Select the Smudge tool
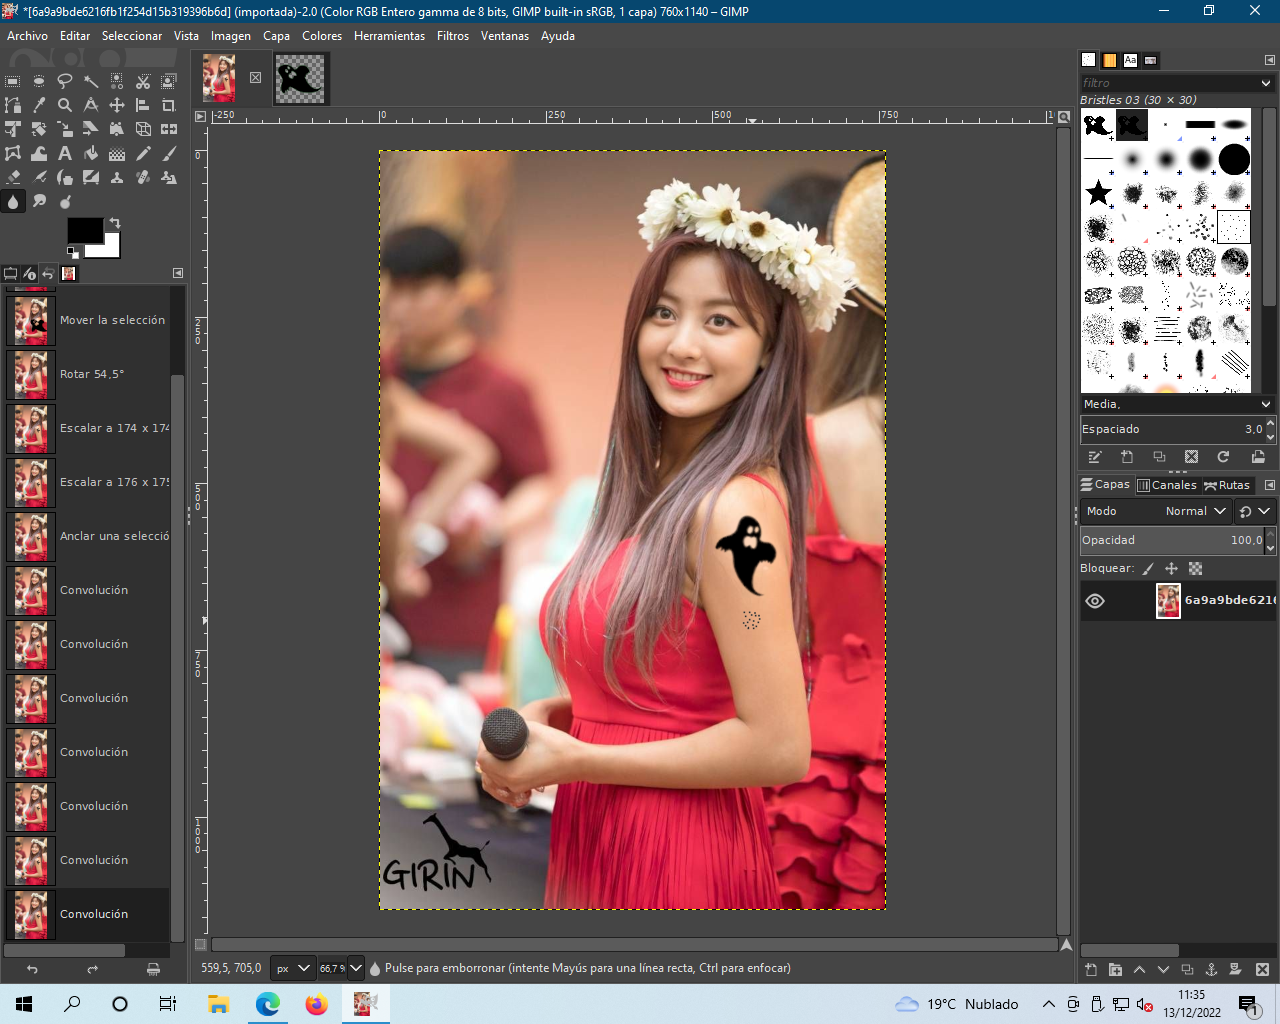The width and height of the screenshot is (1280, 1024). click(39, 201)
